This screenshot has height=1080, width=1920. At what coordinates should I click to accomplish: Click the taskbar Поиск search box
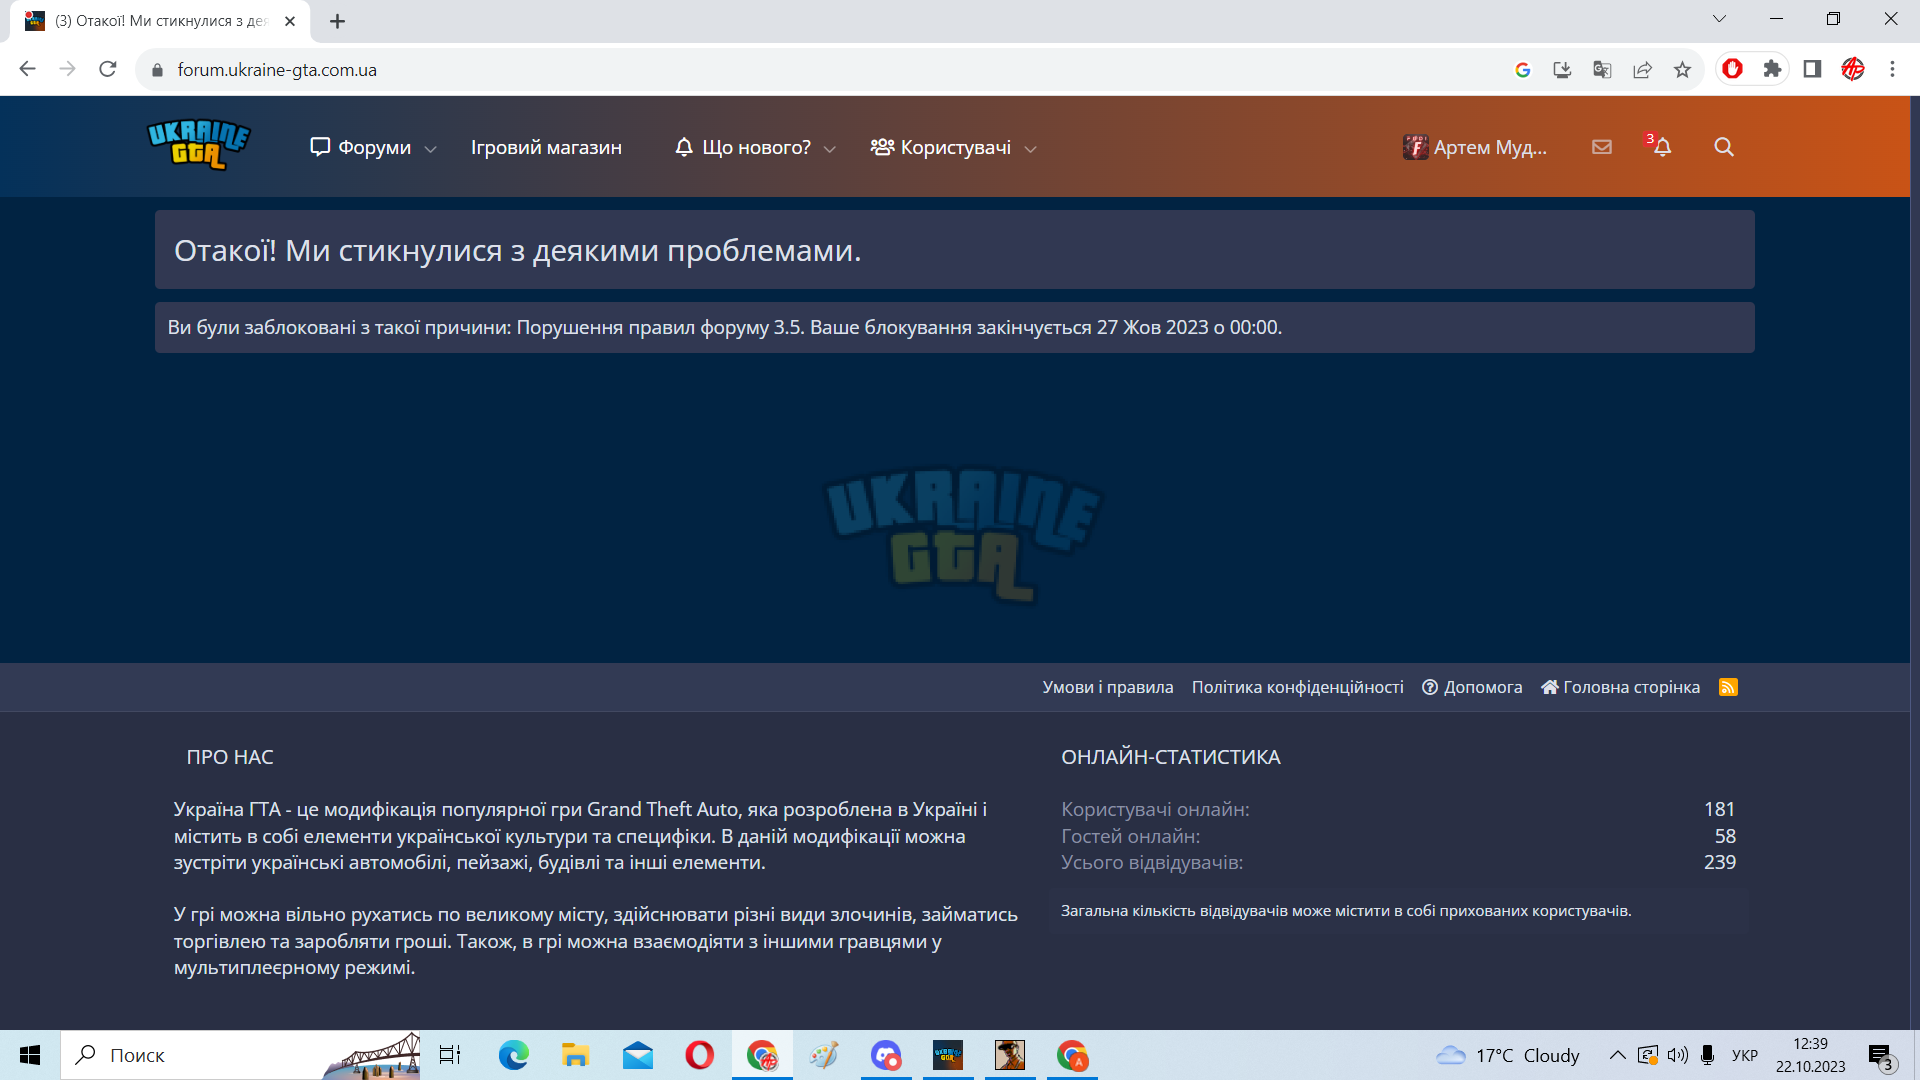[x=240, y=1055]
